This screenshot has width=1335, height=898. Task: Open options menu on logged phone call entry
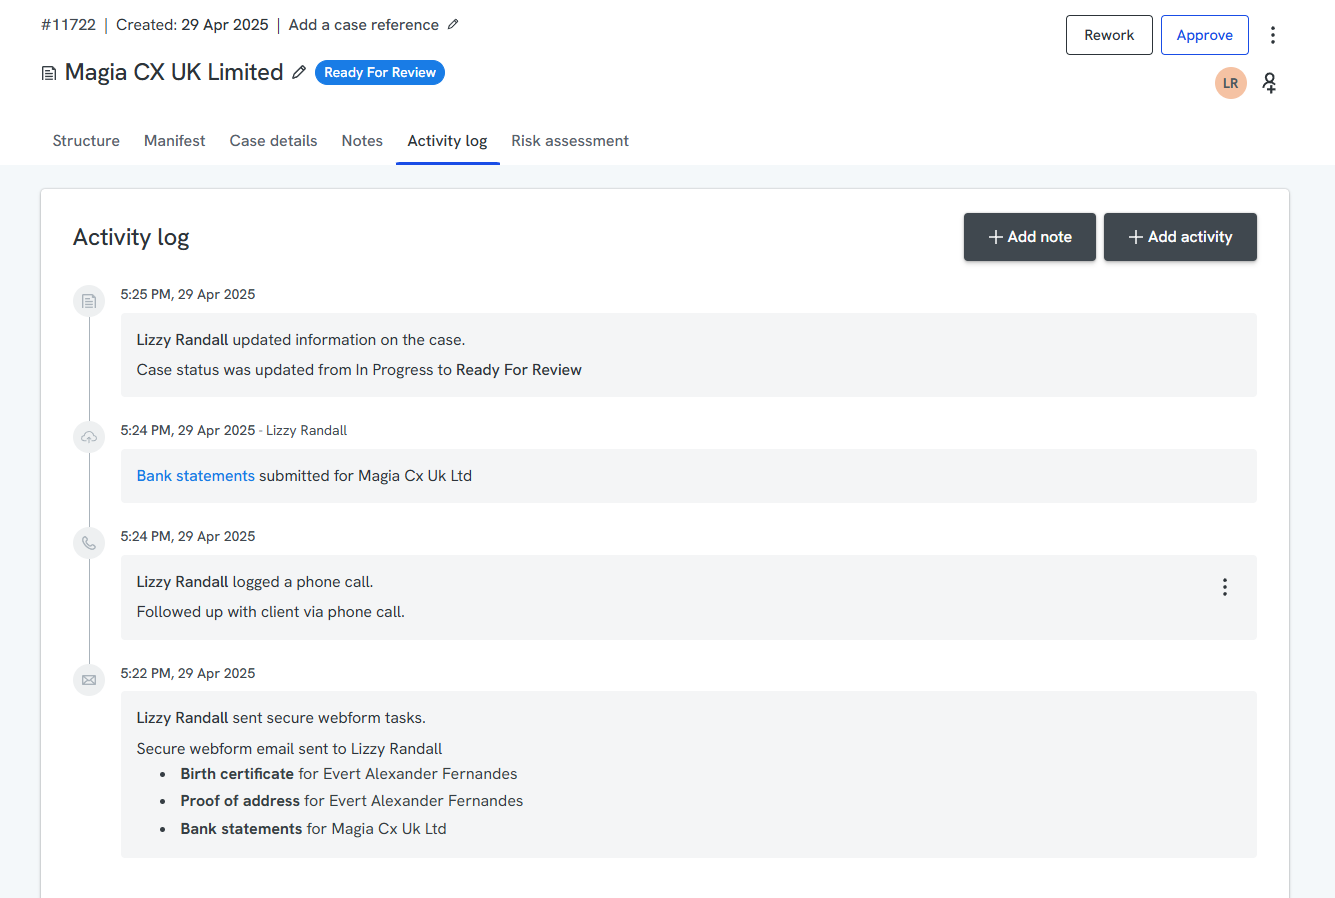(x=1224, y=587)
